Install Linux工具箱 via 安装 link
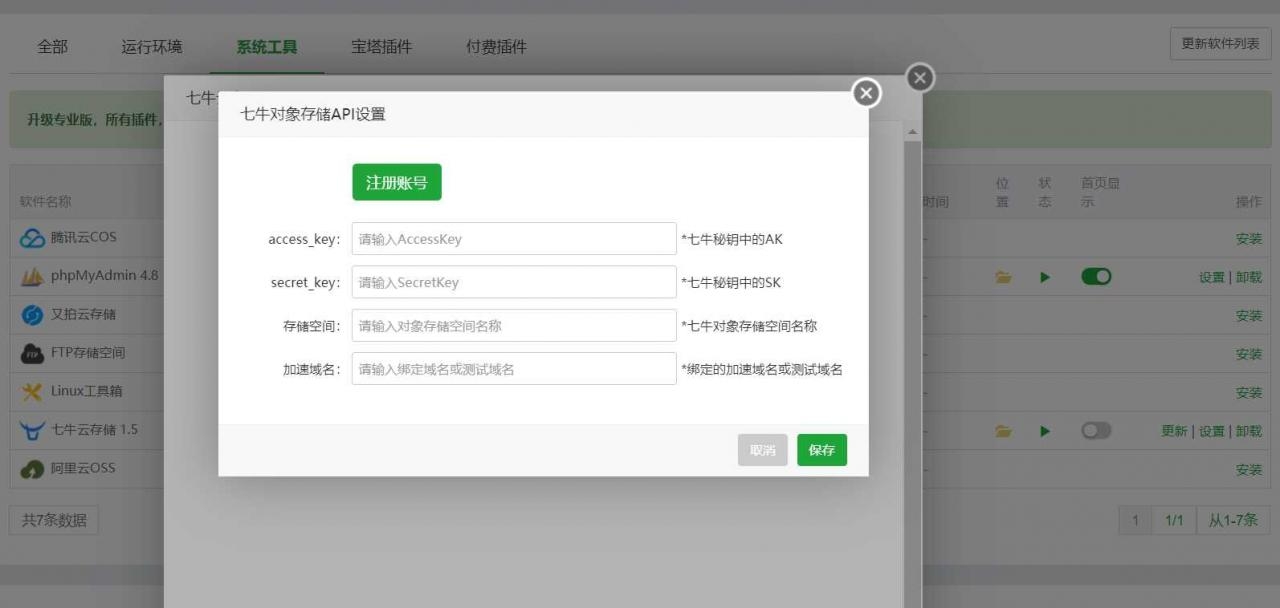1280x608 pixels. click(1249, 393)
